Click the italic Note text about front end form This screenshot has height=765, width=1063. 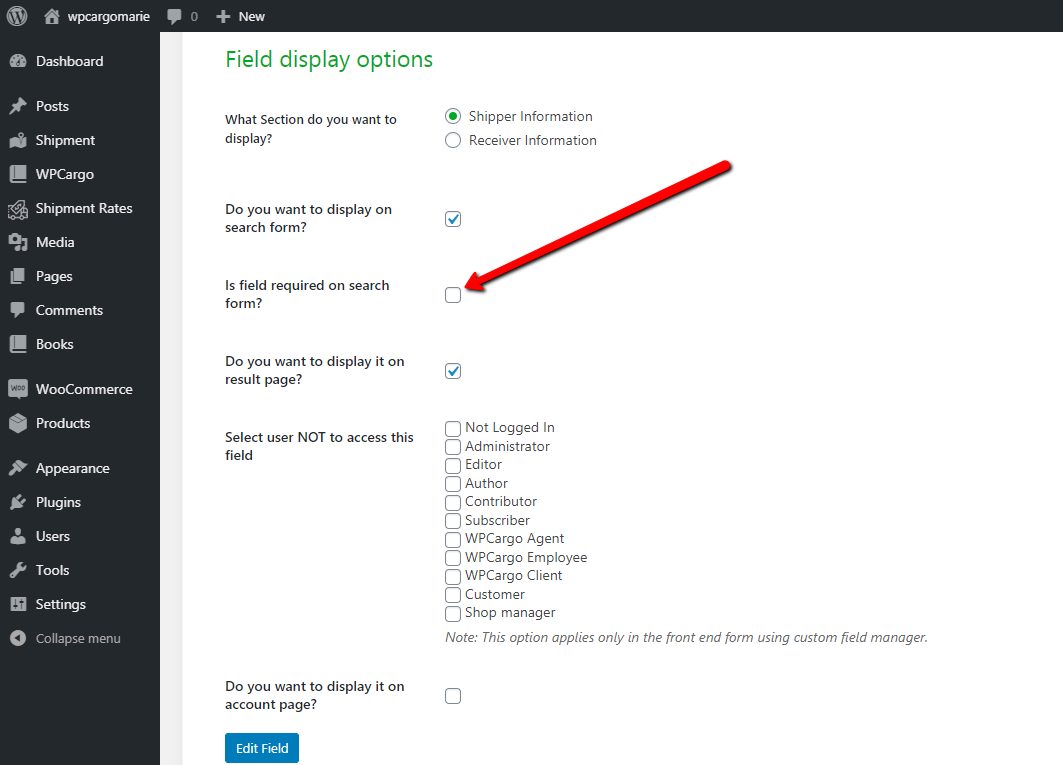tap(686, 638)
